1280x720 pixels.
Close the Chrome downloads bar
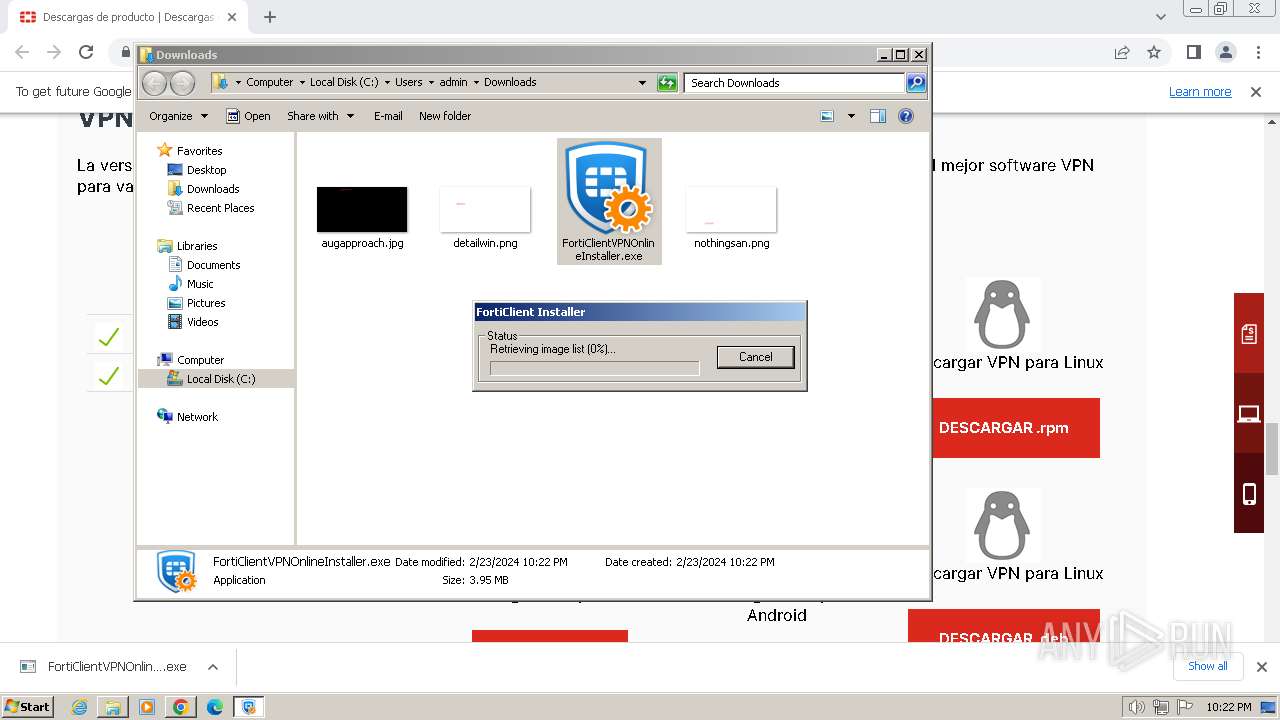[x=1261, y=667]
